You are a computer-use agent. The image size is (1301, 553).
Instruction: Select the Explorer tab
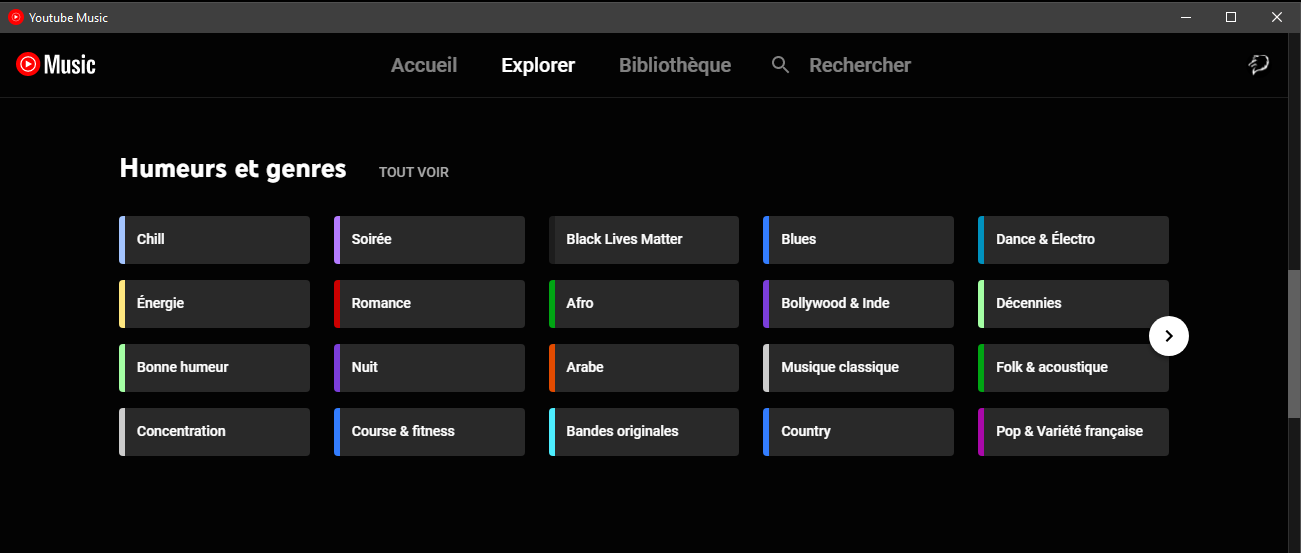[538, 65]
